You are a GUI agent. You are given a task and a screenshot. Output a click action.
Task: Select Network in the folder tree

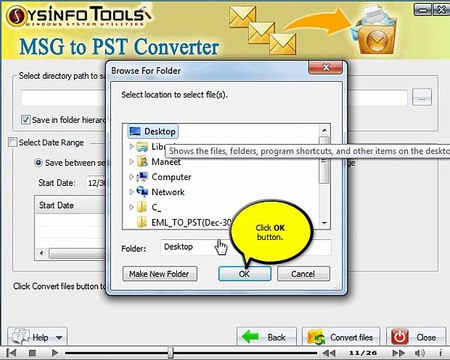point(168,192)
